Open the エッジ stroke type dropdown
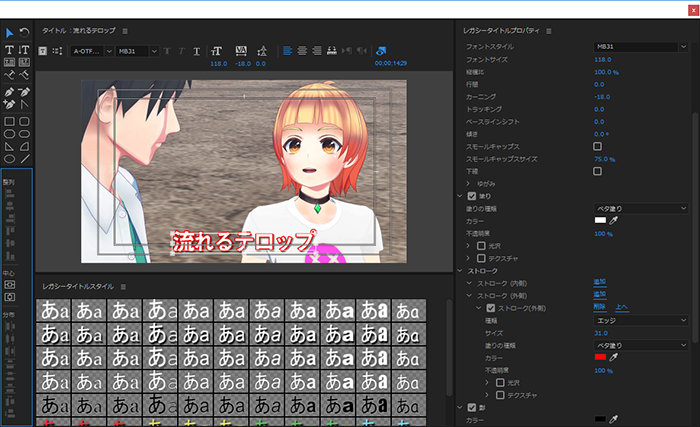The height and width of the screenshot is (427, 700). (640, 320)
